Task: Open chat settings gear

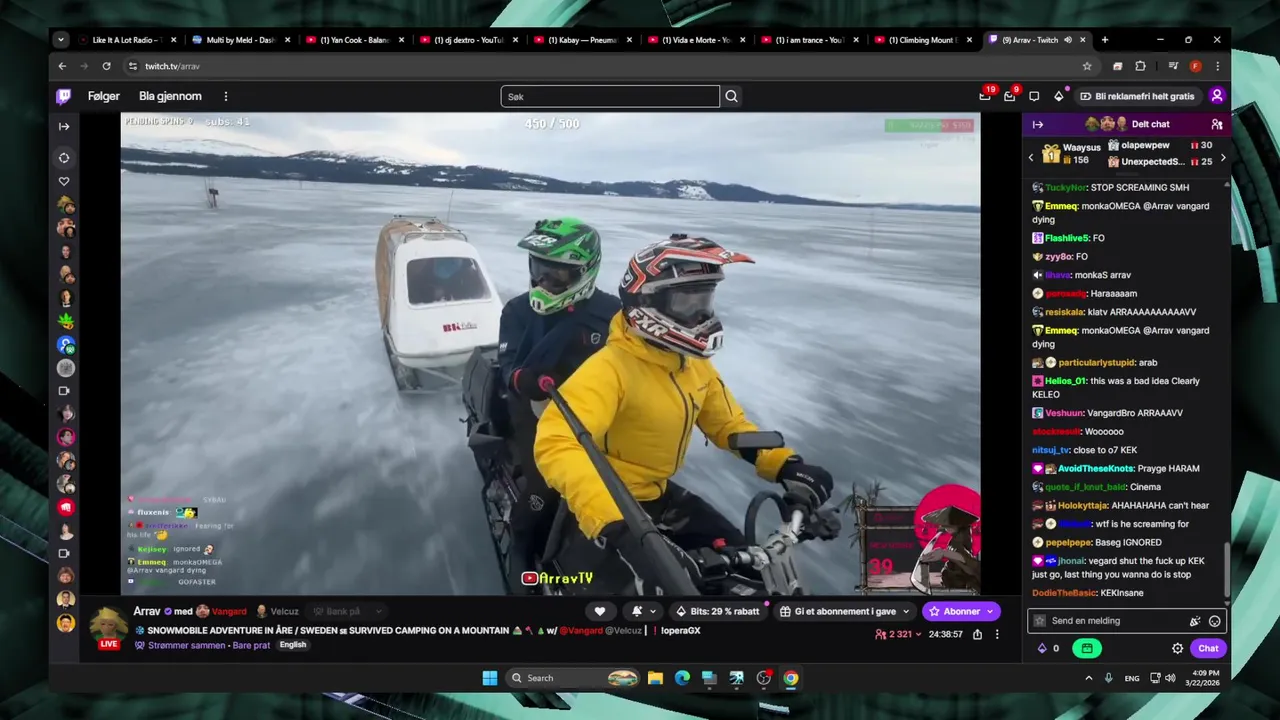Action: click(1178, 648)
